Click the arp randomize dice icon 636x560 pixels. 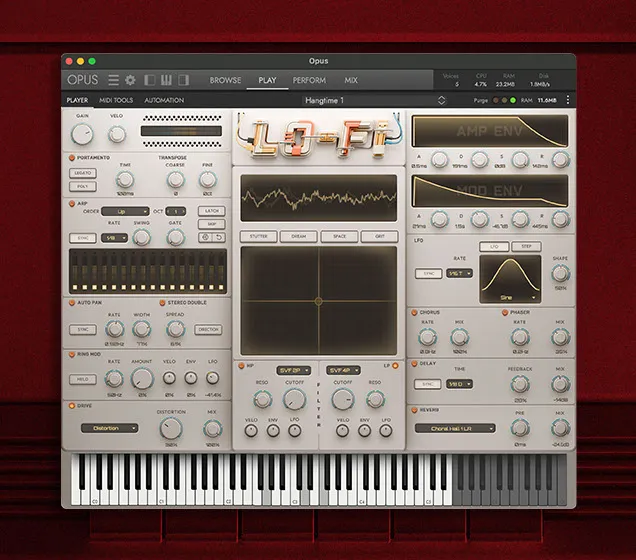(205, 237)
